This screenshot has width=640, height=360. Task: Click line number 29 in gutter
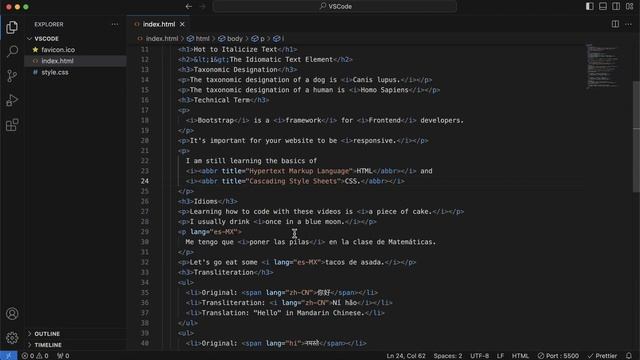pos(145,232)
